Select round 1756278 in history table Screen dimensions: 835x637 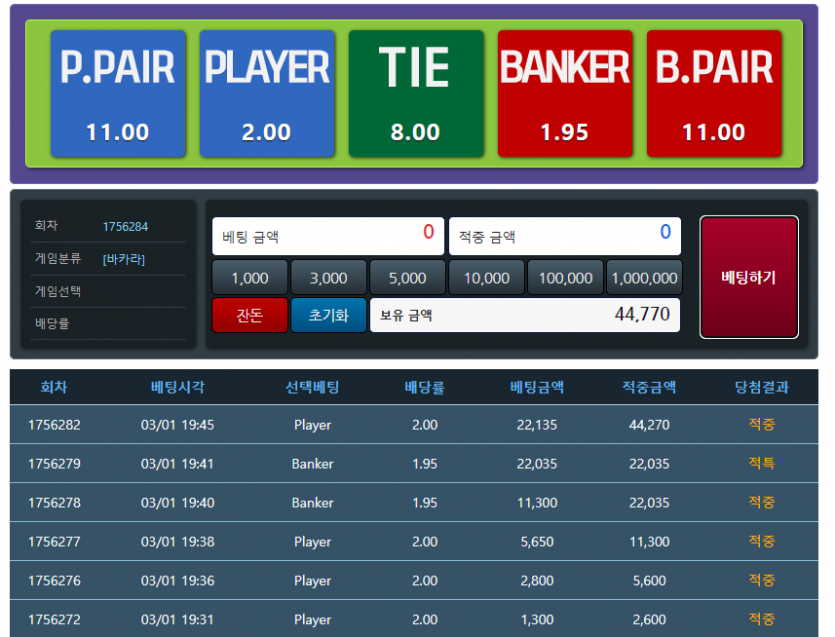pyautogui.click(x=54, y=503)
